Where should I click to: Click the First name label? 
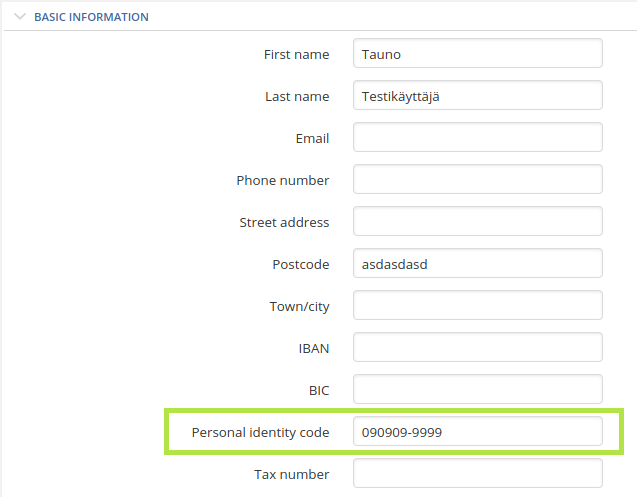pyautogui.click(x=297, y=54)
